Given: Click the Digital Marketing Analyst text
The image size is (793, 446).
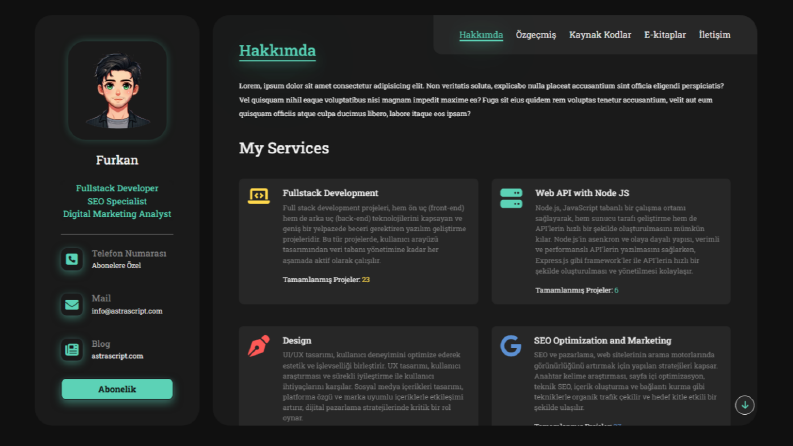Looking at the screenshot, I should (117, 214).
